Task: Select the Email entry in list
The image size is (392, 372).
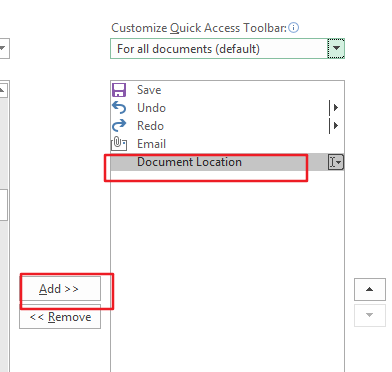Action: tap(227, 144)
